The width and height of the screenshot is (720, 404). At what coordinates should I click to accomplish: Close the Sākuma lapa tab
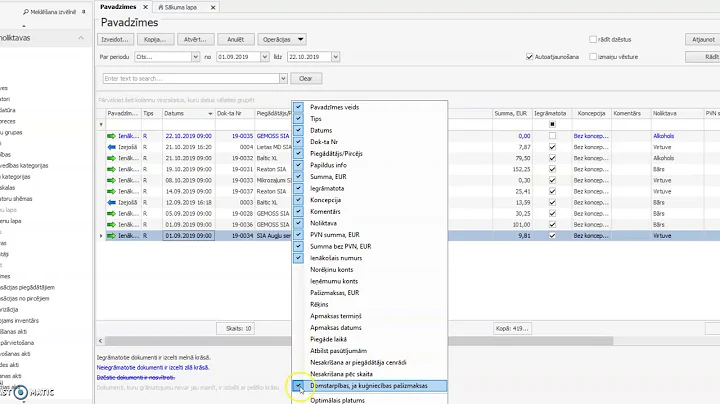213,7
